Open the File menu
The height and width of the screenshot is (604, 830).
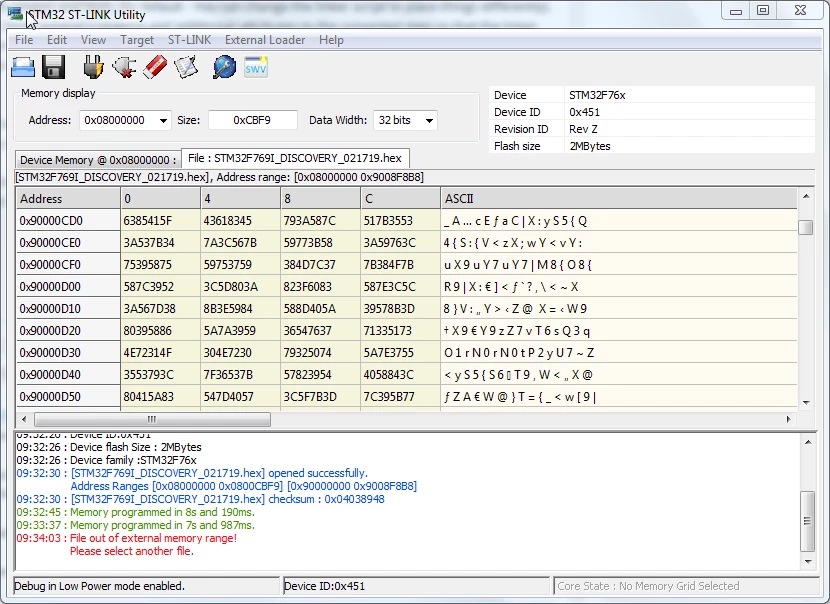click(24, 40)
